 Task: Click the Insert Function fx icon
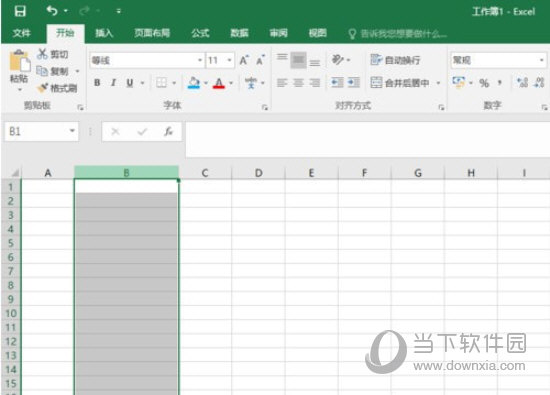168,132
